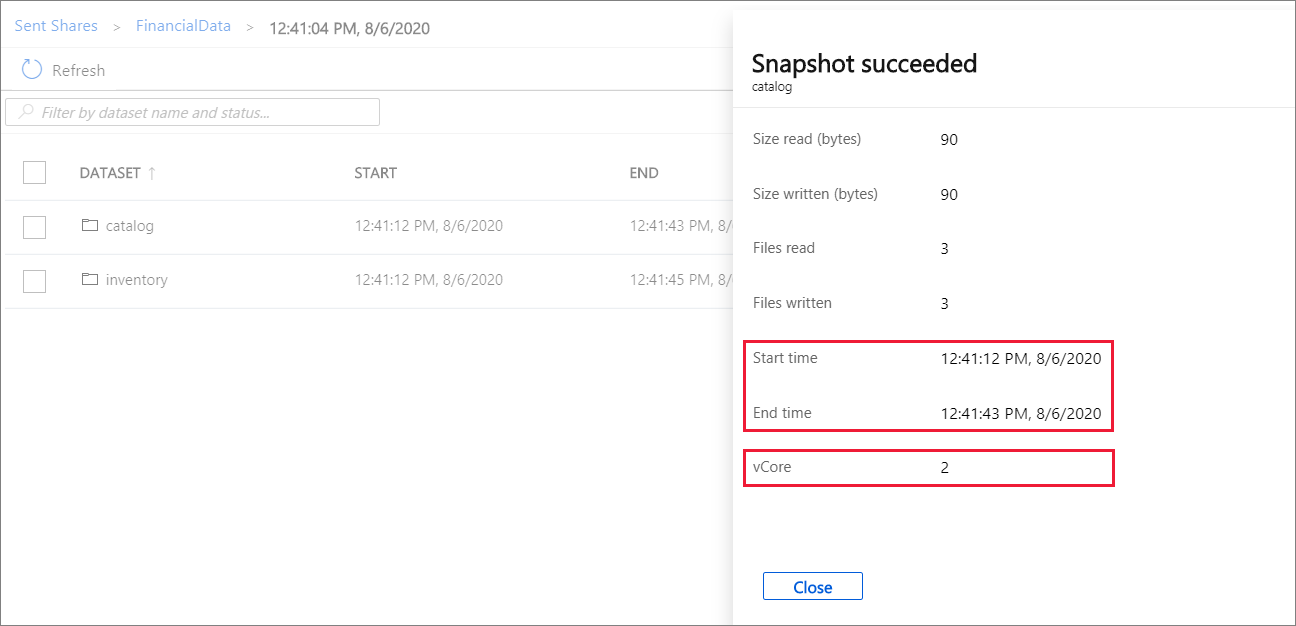The image size is (1296, 626).
Task: Click the breadcrumb separator after Sent Shares
Action: click(115, 25)
